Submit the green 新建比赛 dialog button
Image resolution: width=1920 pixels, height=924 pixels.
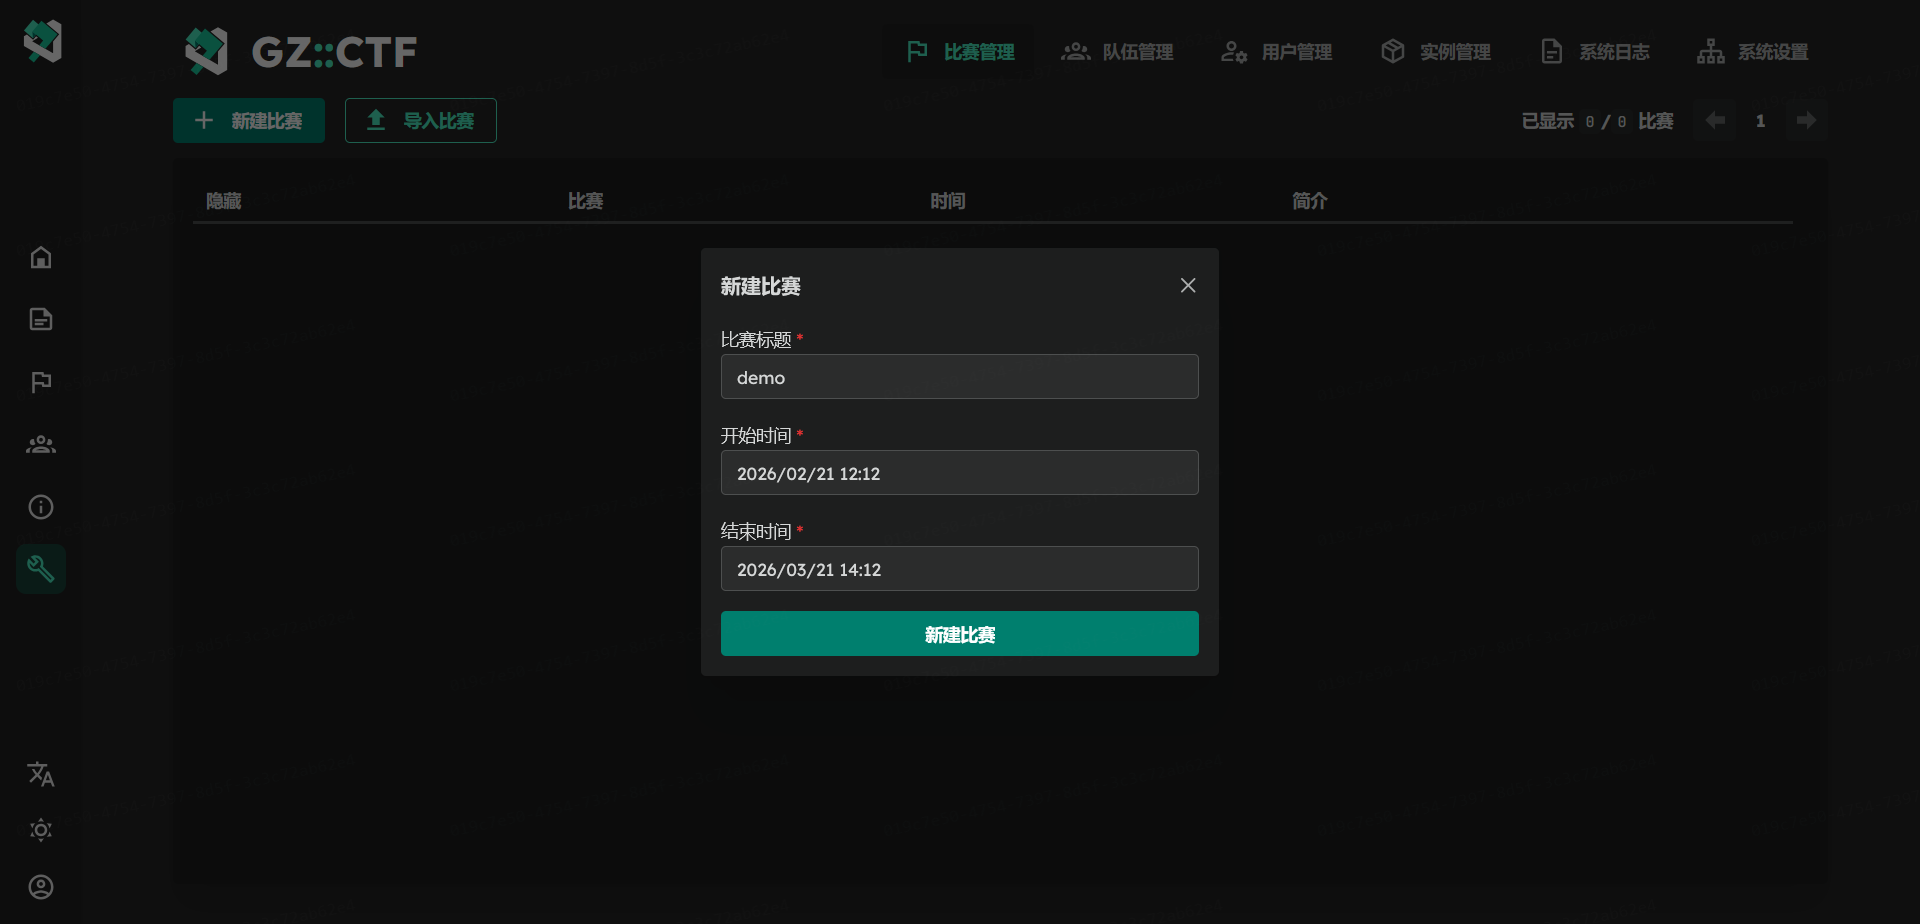click(959, 634)
